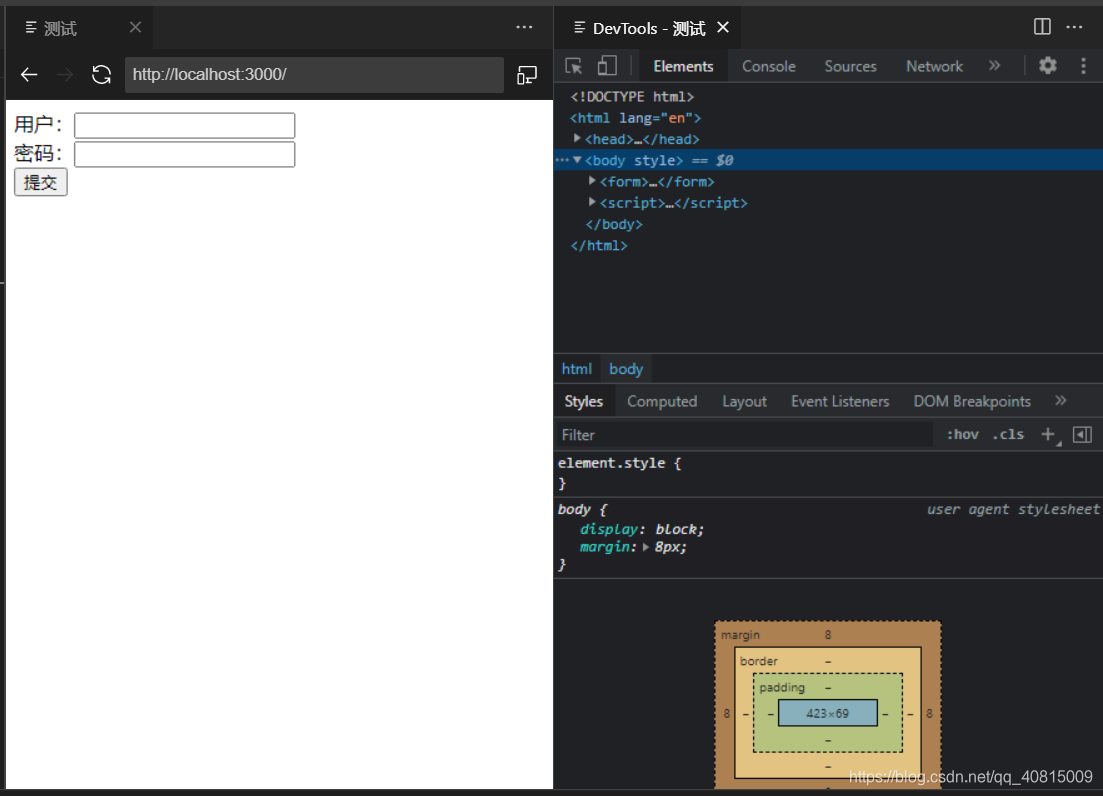Click the address bar showing localhost:3000

(x=314, y=75)
